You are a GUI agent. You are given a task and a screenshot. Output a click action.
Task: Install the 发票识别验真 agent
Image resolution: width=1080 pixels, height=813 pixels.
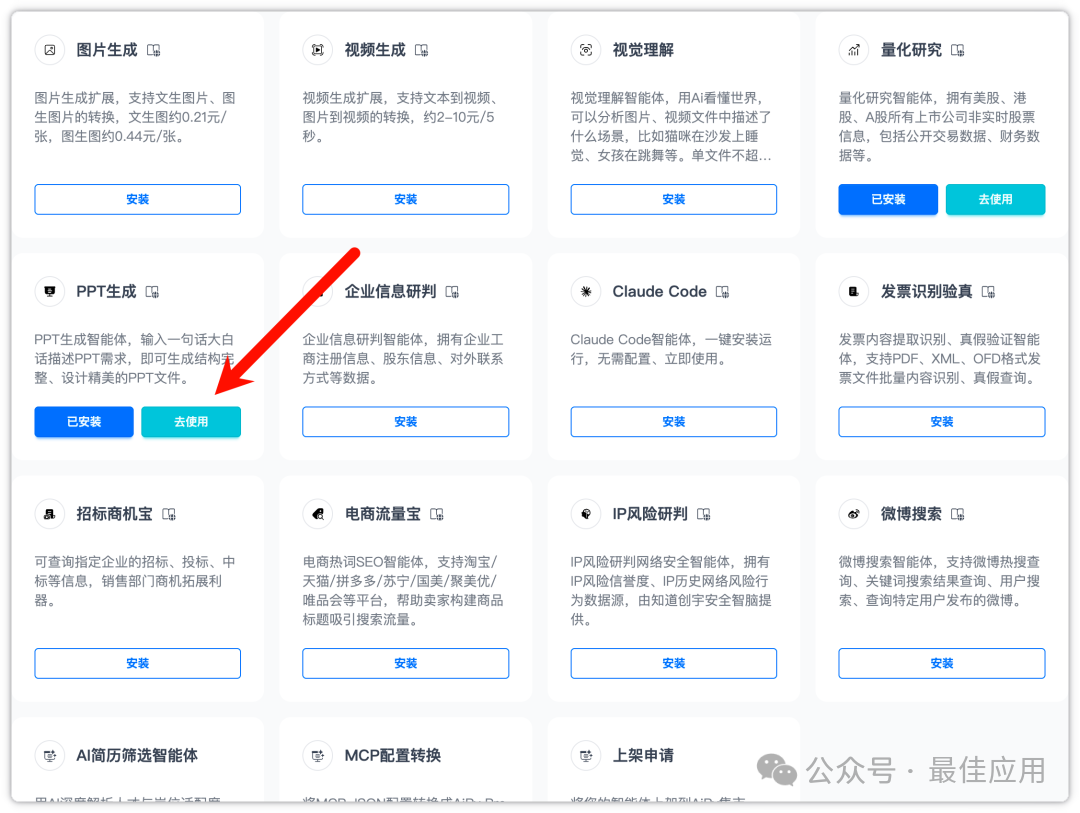[942, 422]
